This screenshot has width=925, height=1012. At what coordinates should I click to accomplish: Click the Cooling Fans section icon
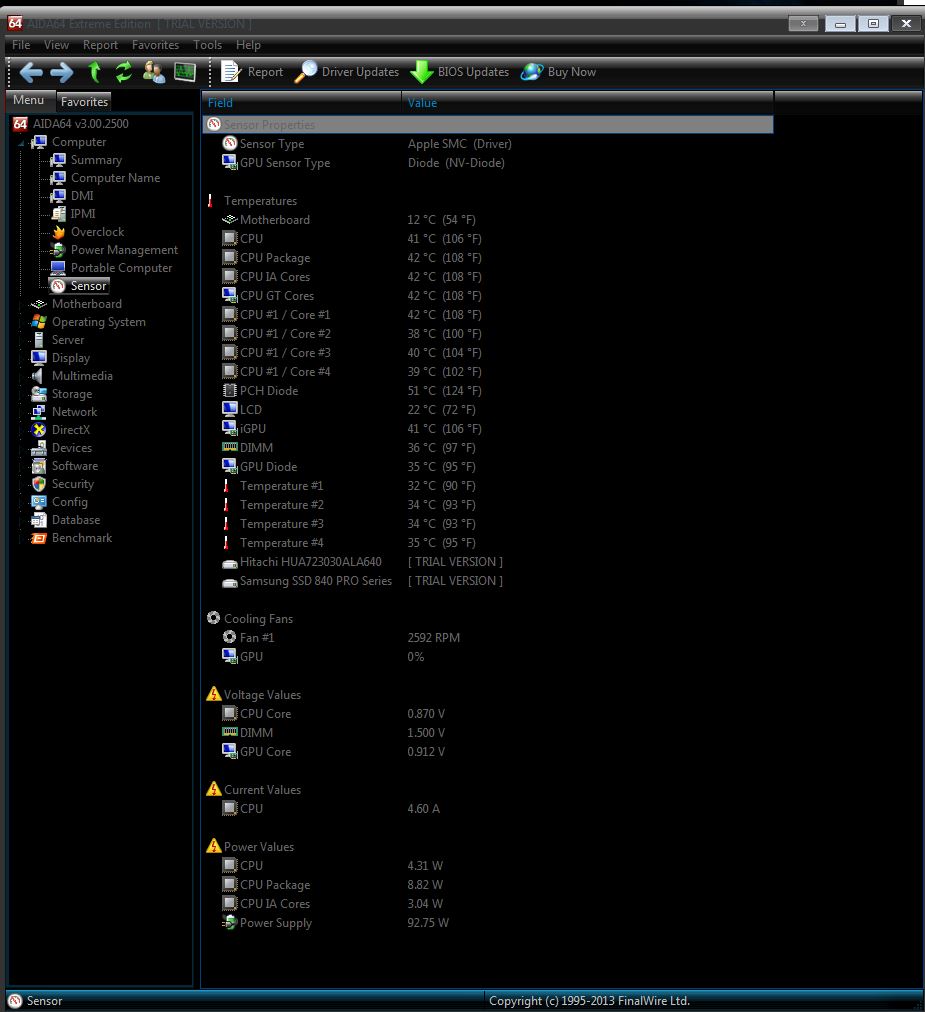[x=214, y=618]
